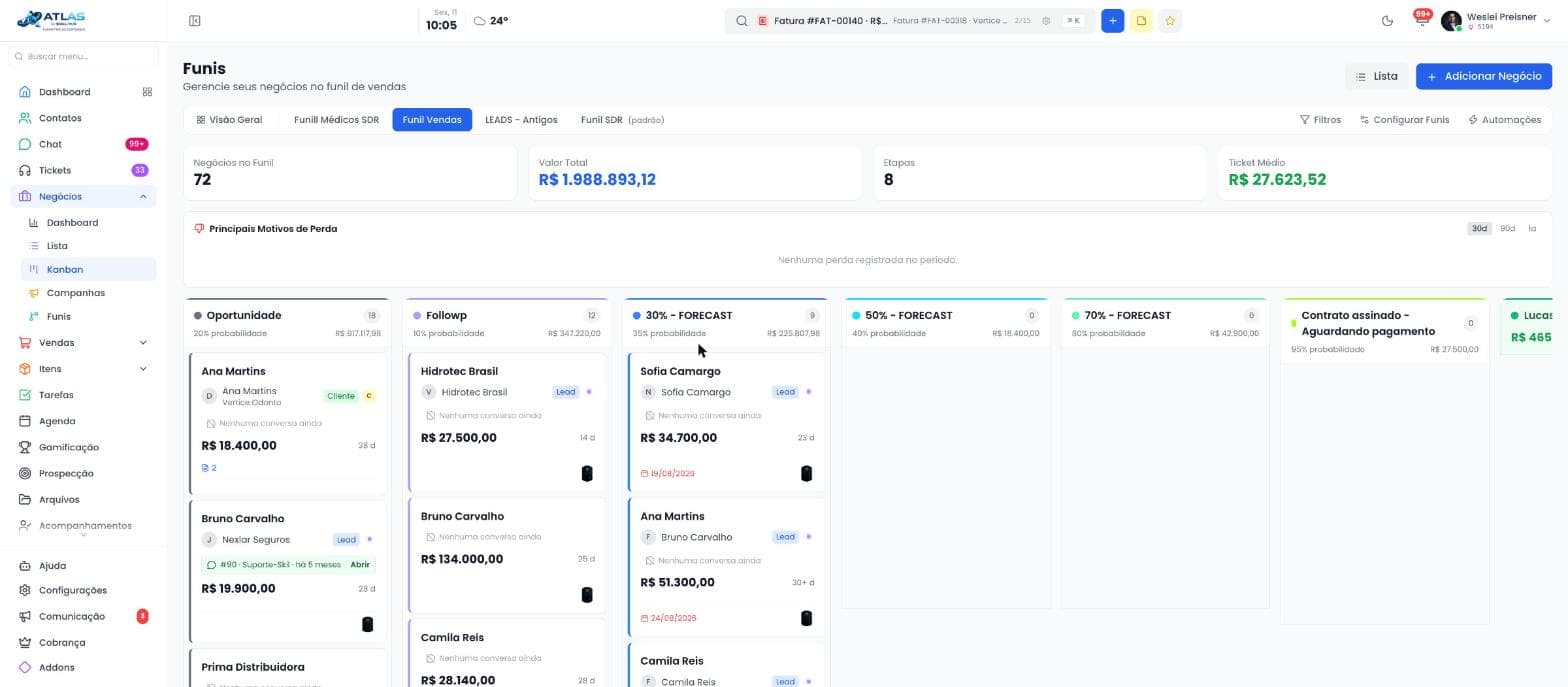Open Ajuda help page
1568x687 pixels.
coord(52,566)
